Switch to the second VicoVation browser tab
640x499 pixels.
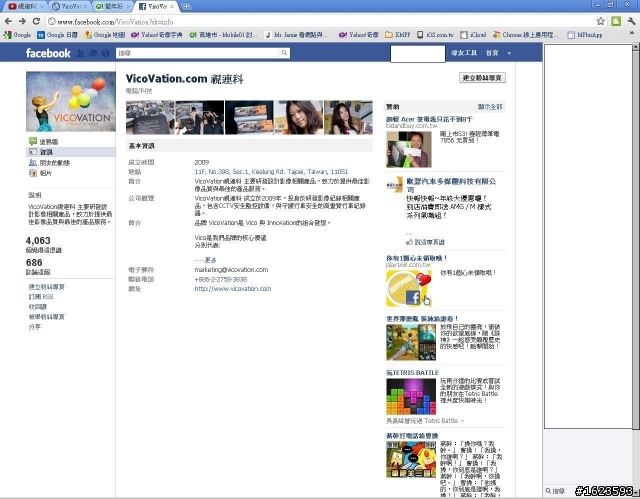pos(69,7)
